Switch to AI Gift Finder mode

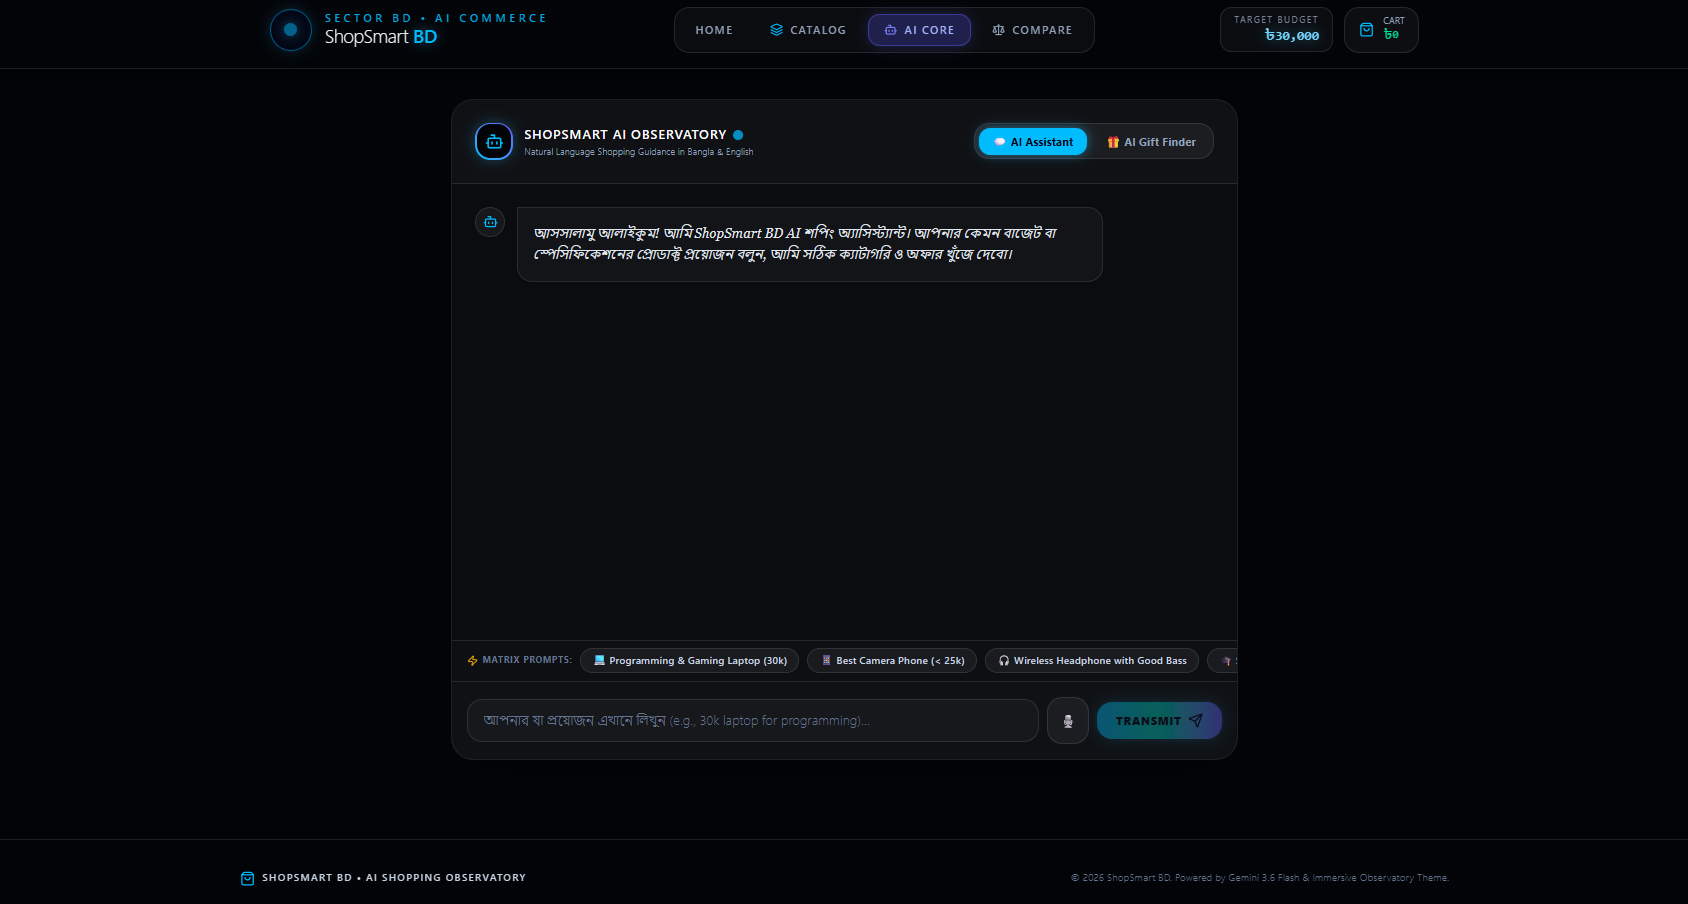[1151, 142]
